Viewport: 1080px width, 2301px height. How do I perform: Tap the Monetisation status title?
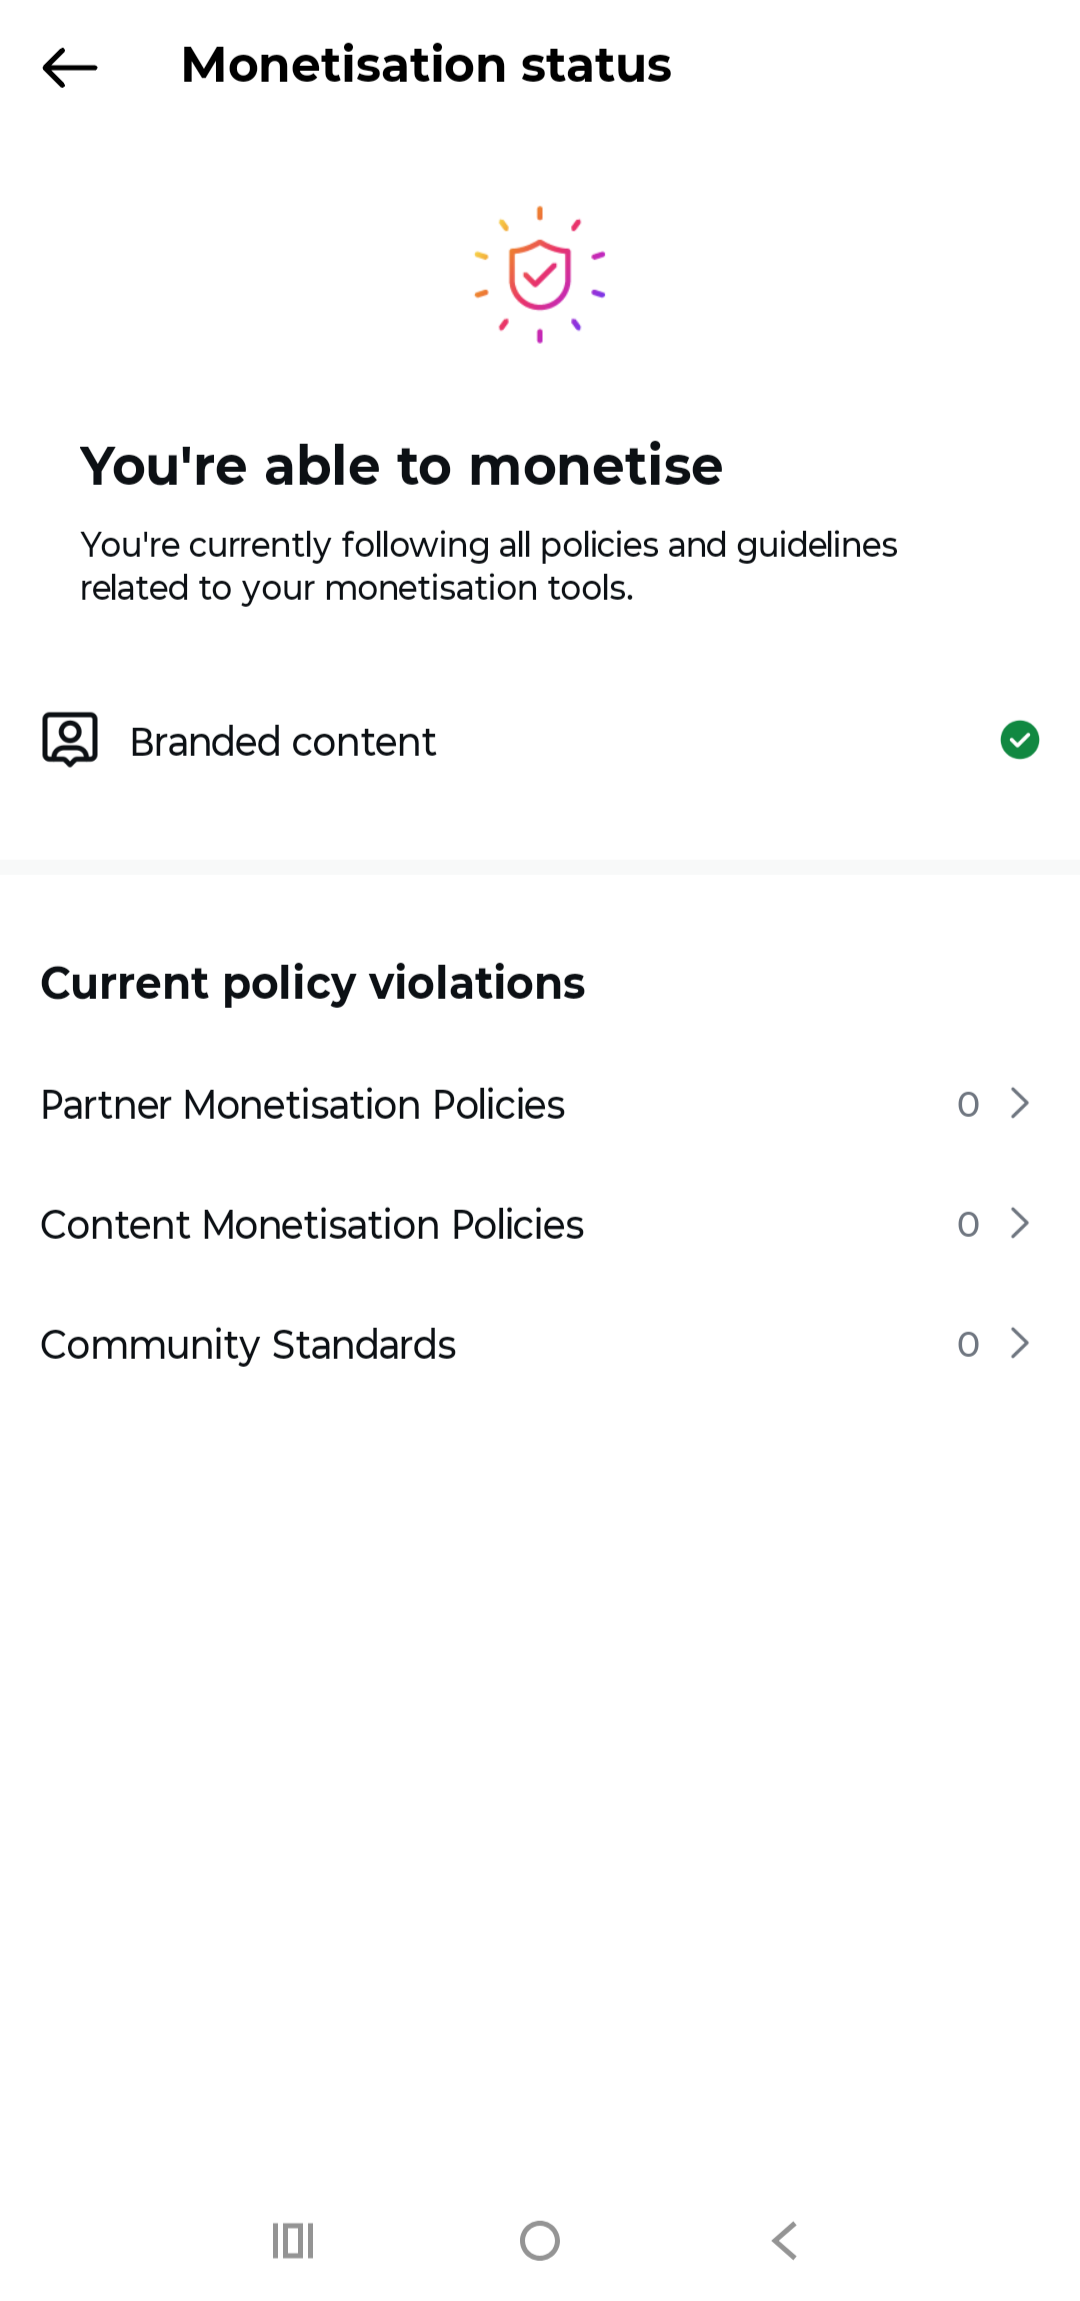tap(426, 65)
